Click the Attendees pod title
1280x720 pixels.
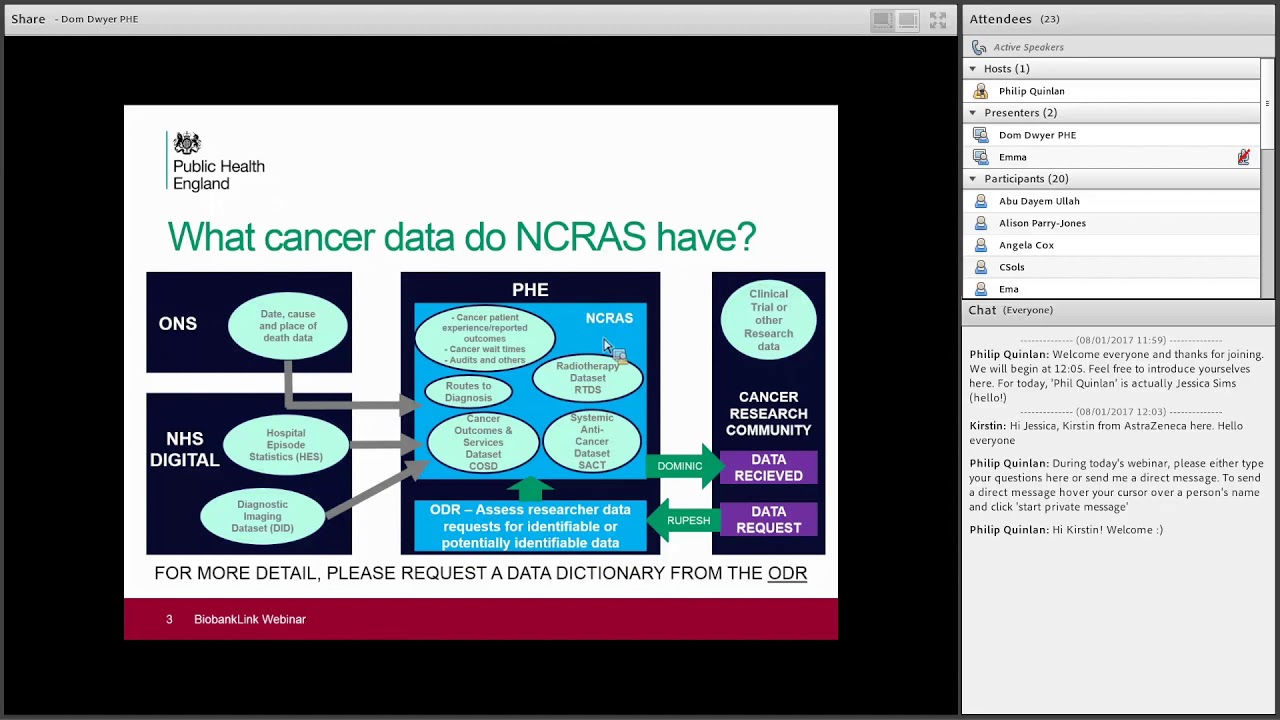(1000, 19)
